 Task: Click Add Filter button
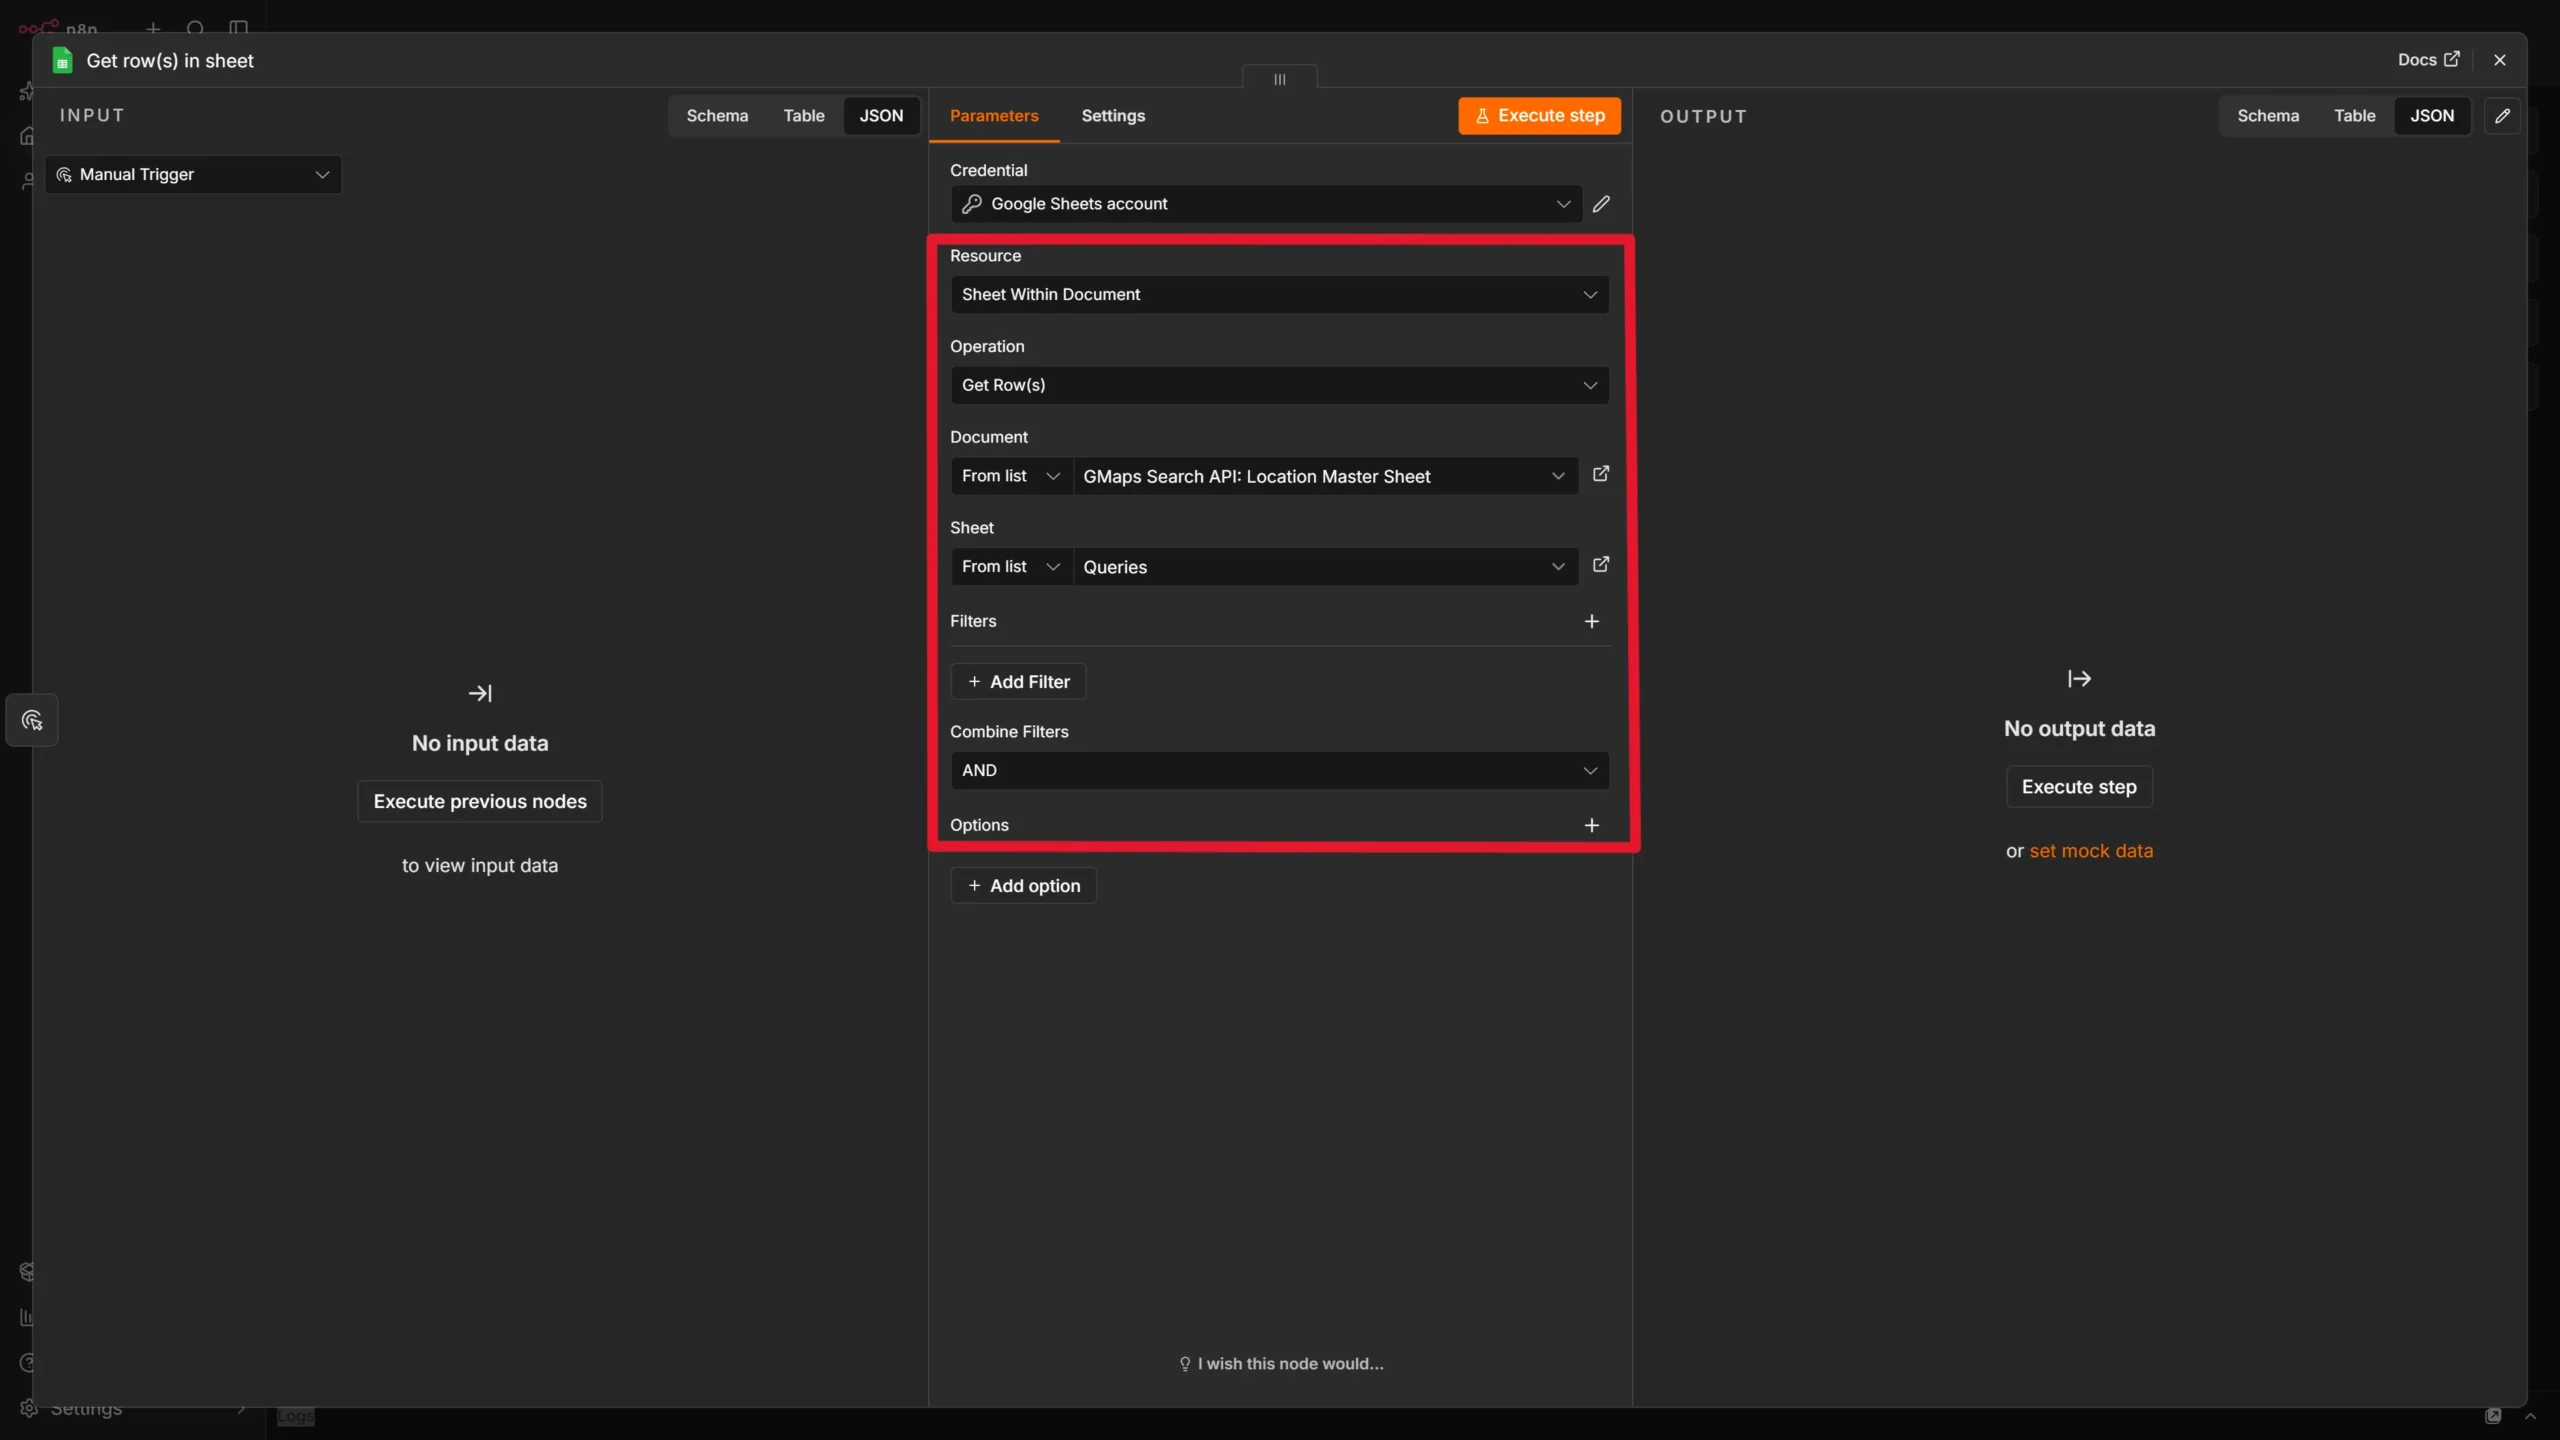tap(1018, 682)
